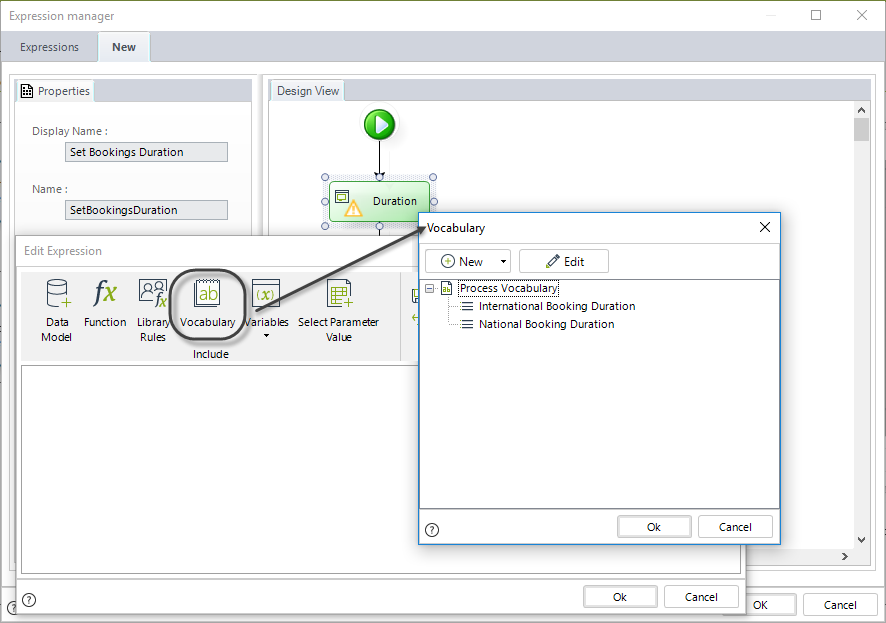Switch to the Expressions tab

click(x=49, y=47)
